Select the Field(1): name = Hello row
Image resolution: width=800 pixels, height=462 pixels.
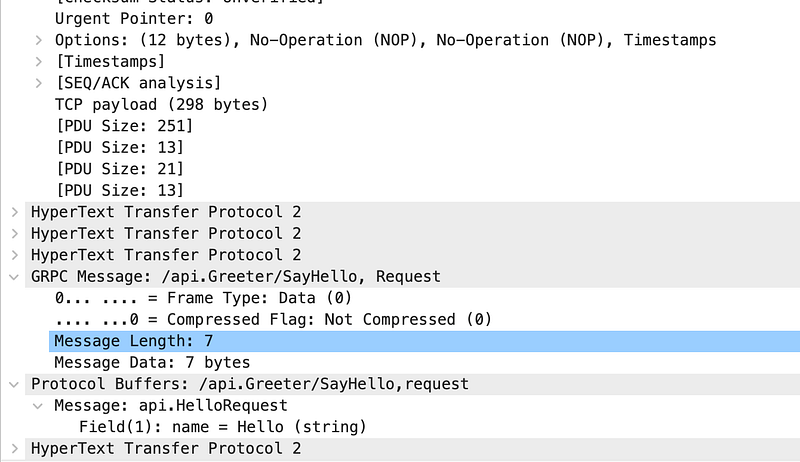point(223,427)
